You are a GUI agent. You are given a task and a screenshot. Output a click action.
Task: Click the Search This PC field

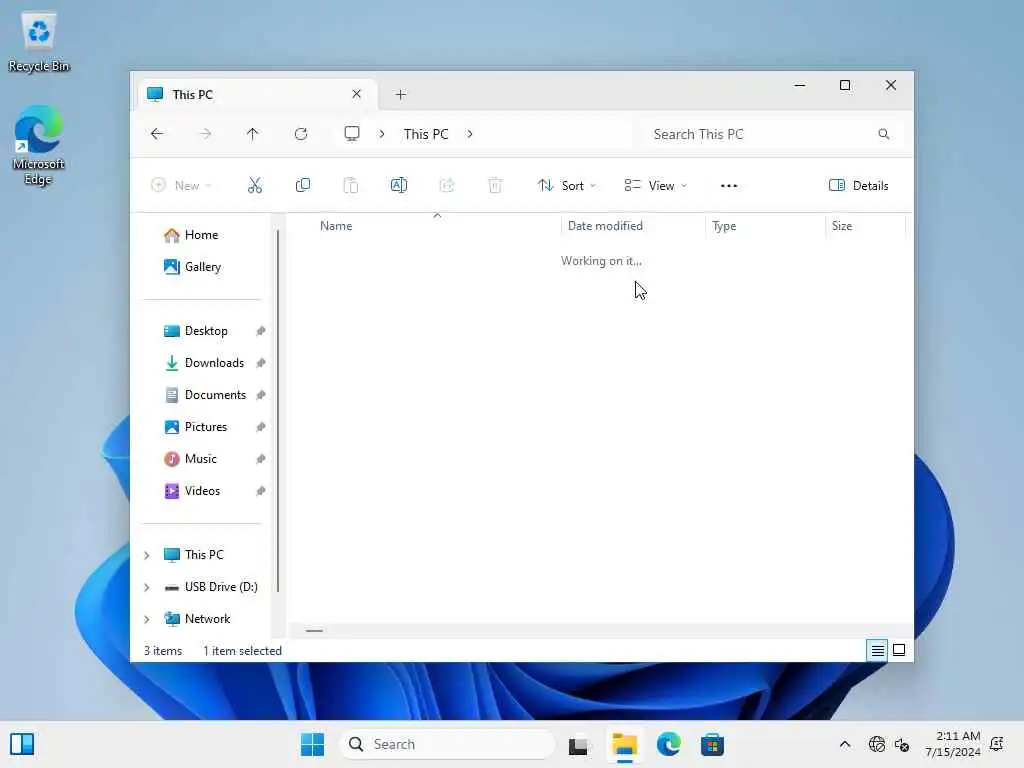[771, 134]
